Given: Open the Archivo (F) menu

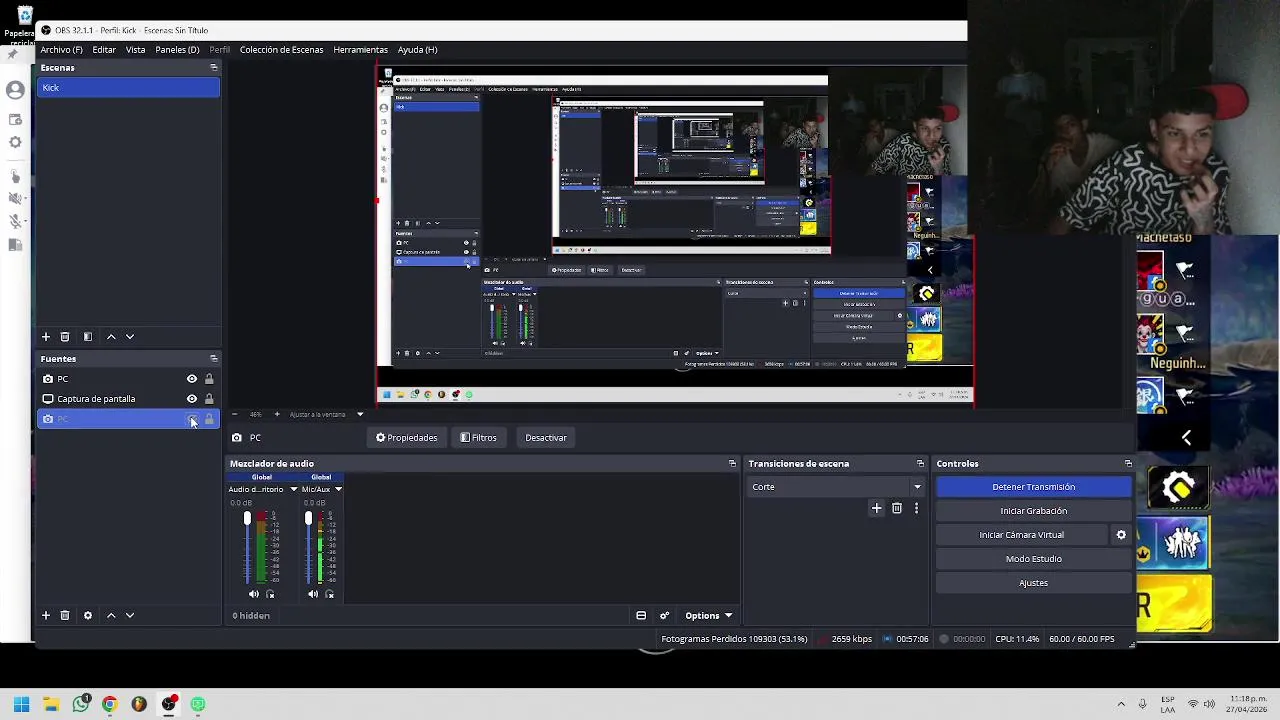Looking at the screenshot, I should coord(62,50).
